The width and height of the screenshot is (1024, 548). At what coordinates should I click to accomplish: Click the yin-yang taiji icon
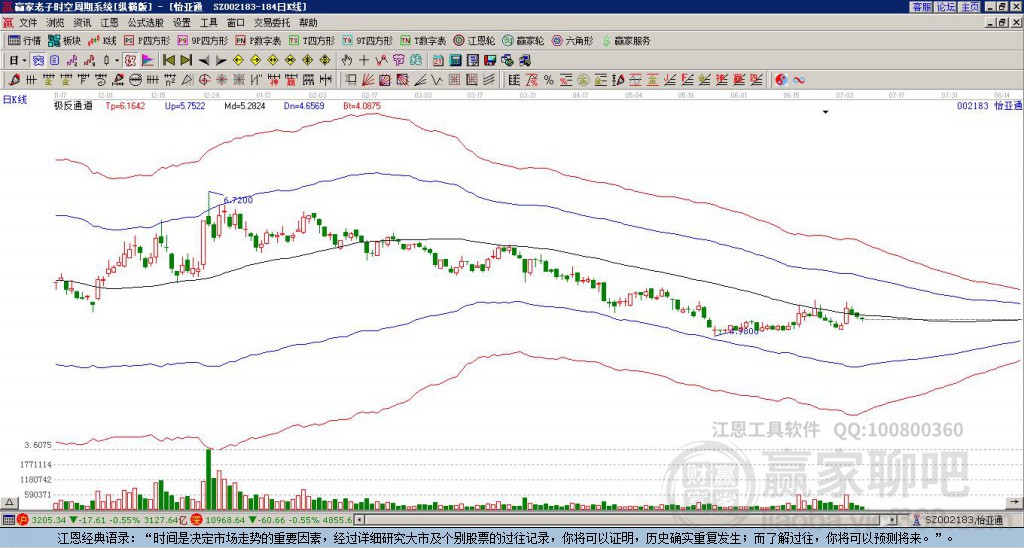click(781, 80)
